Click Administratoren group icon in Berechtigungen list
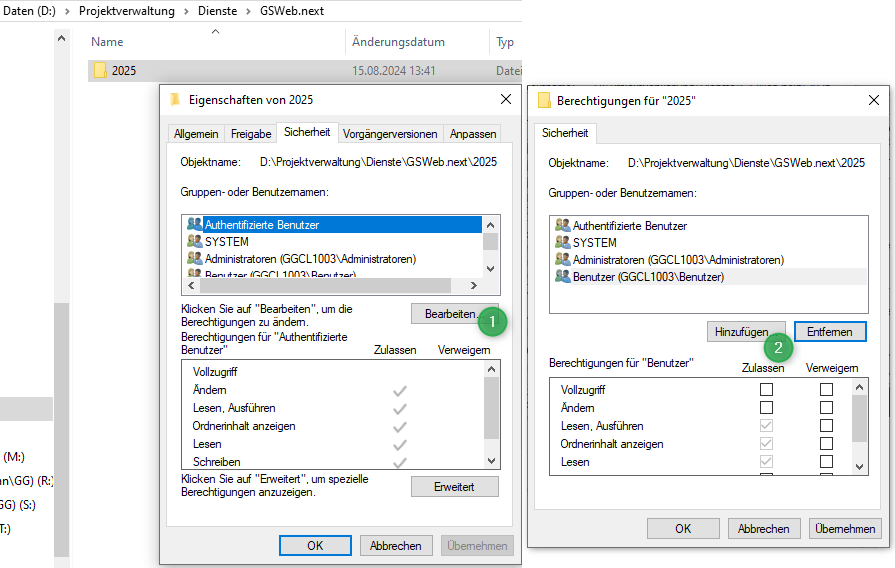Viewport: 895px width, 568px height. pyautogui.click(x=563, y=259)
